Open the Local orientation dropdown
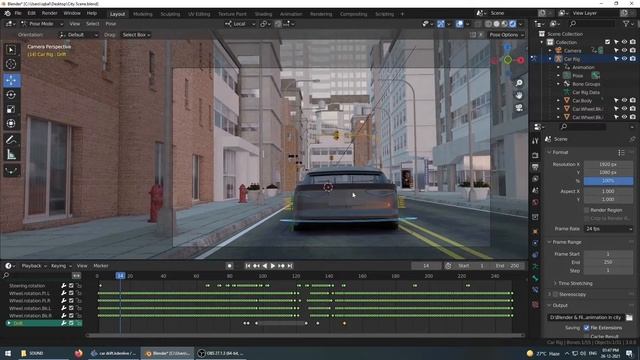The height and width of the screenshot is (360, 640). coord(240,24)
